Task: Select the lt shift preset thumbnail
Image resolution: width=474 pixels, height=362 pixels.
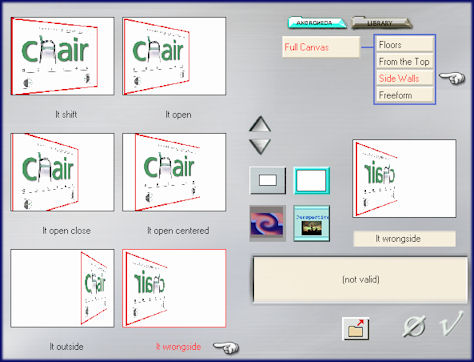Action: (62, 56)
